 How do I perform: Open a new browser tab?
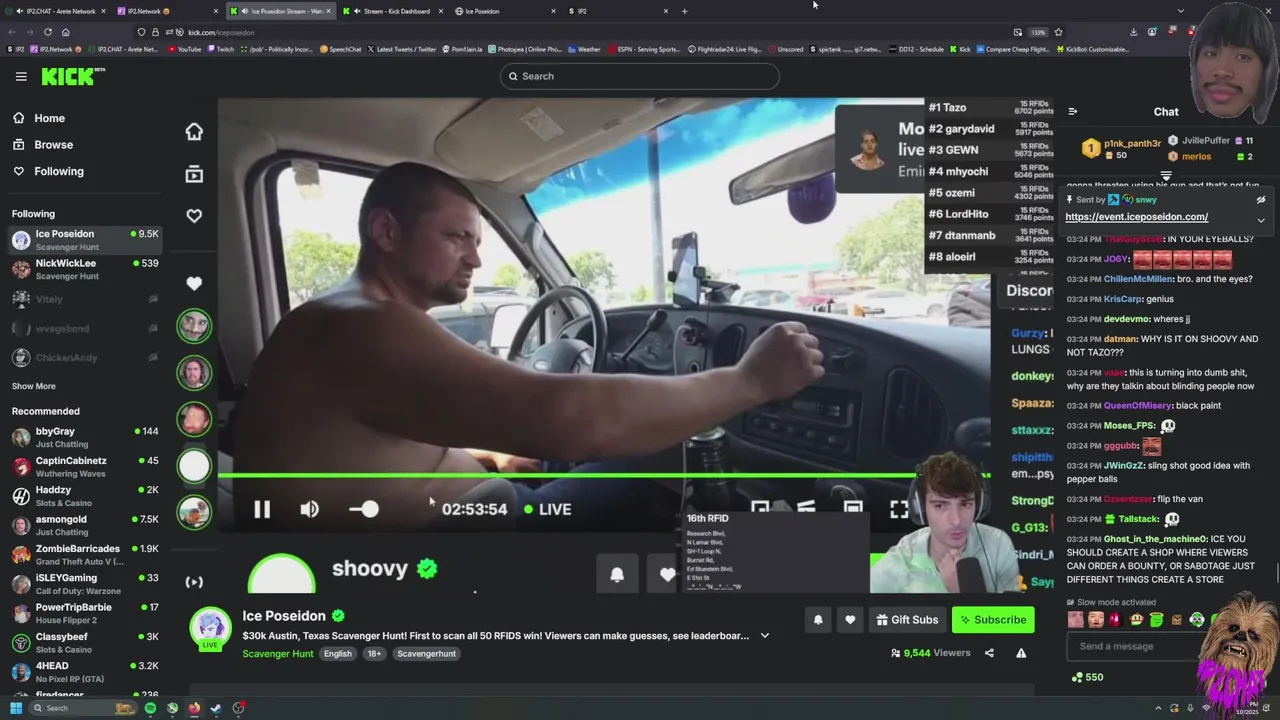(x=684, y=11)
